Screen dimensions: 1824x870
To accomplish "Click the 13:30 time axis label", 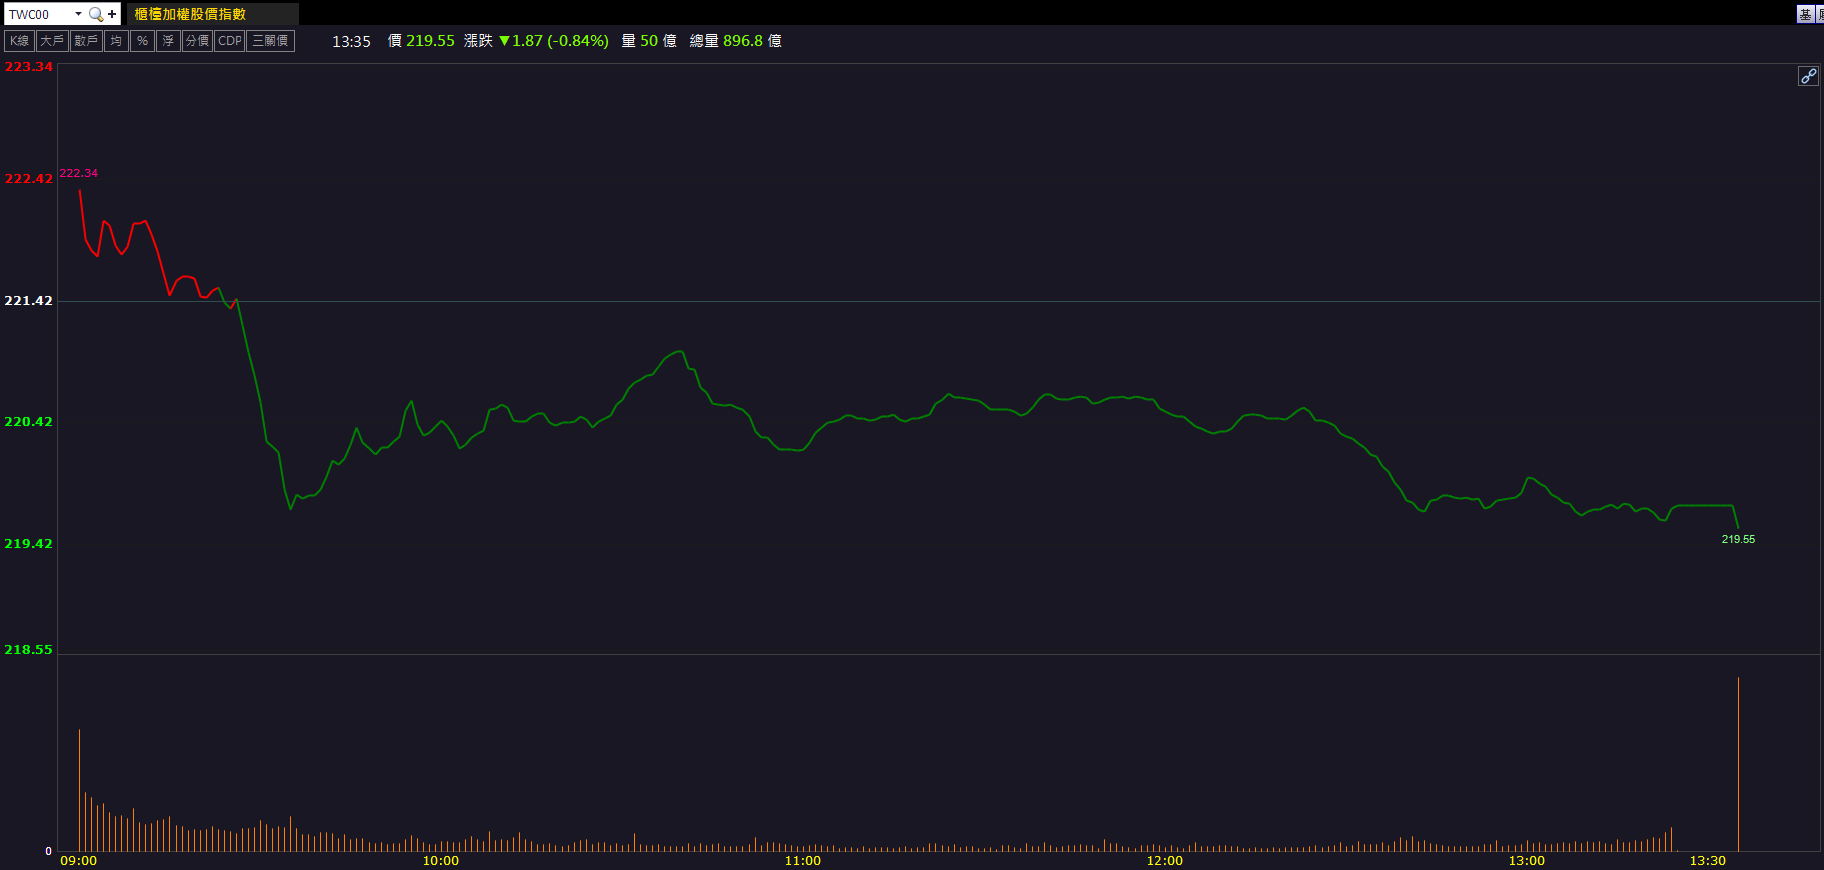I will click(x=1708, y=861).
